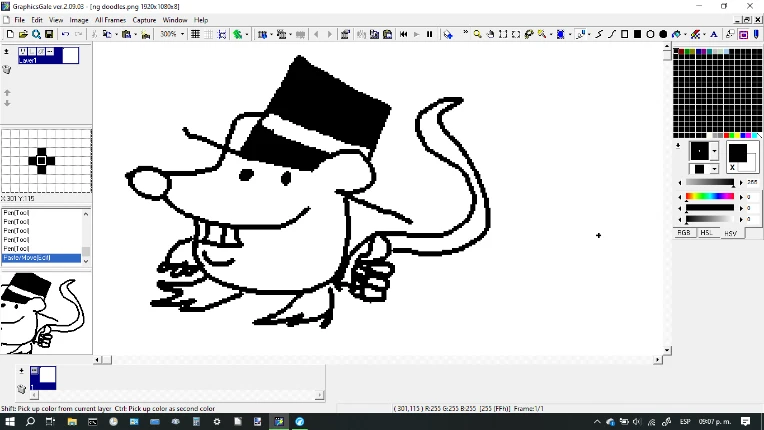
Task: Open the dropdown beside the small black square
Action: (x=714, y=168)
